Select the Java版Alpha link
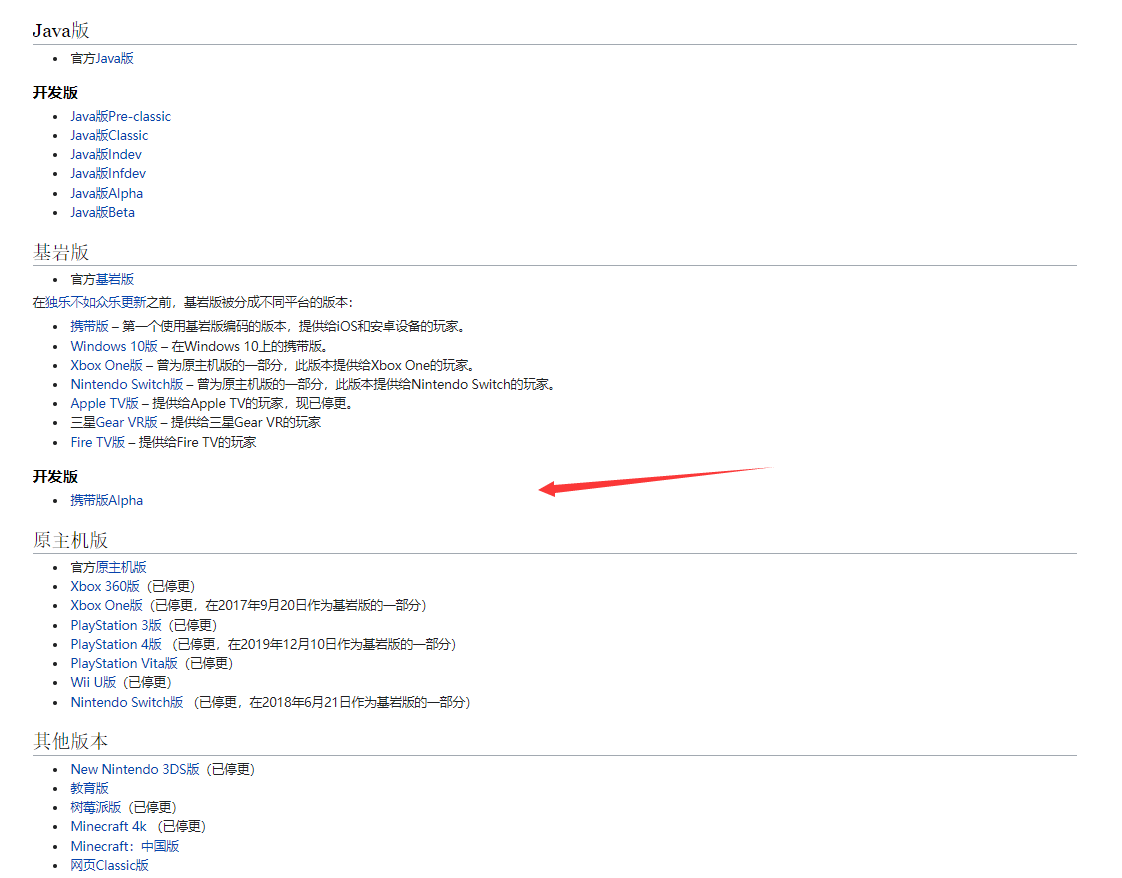 click(106, 193)
